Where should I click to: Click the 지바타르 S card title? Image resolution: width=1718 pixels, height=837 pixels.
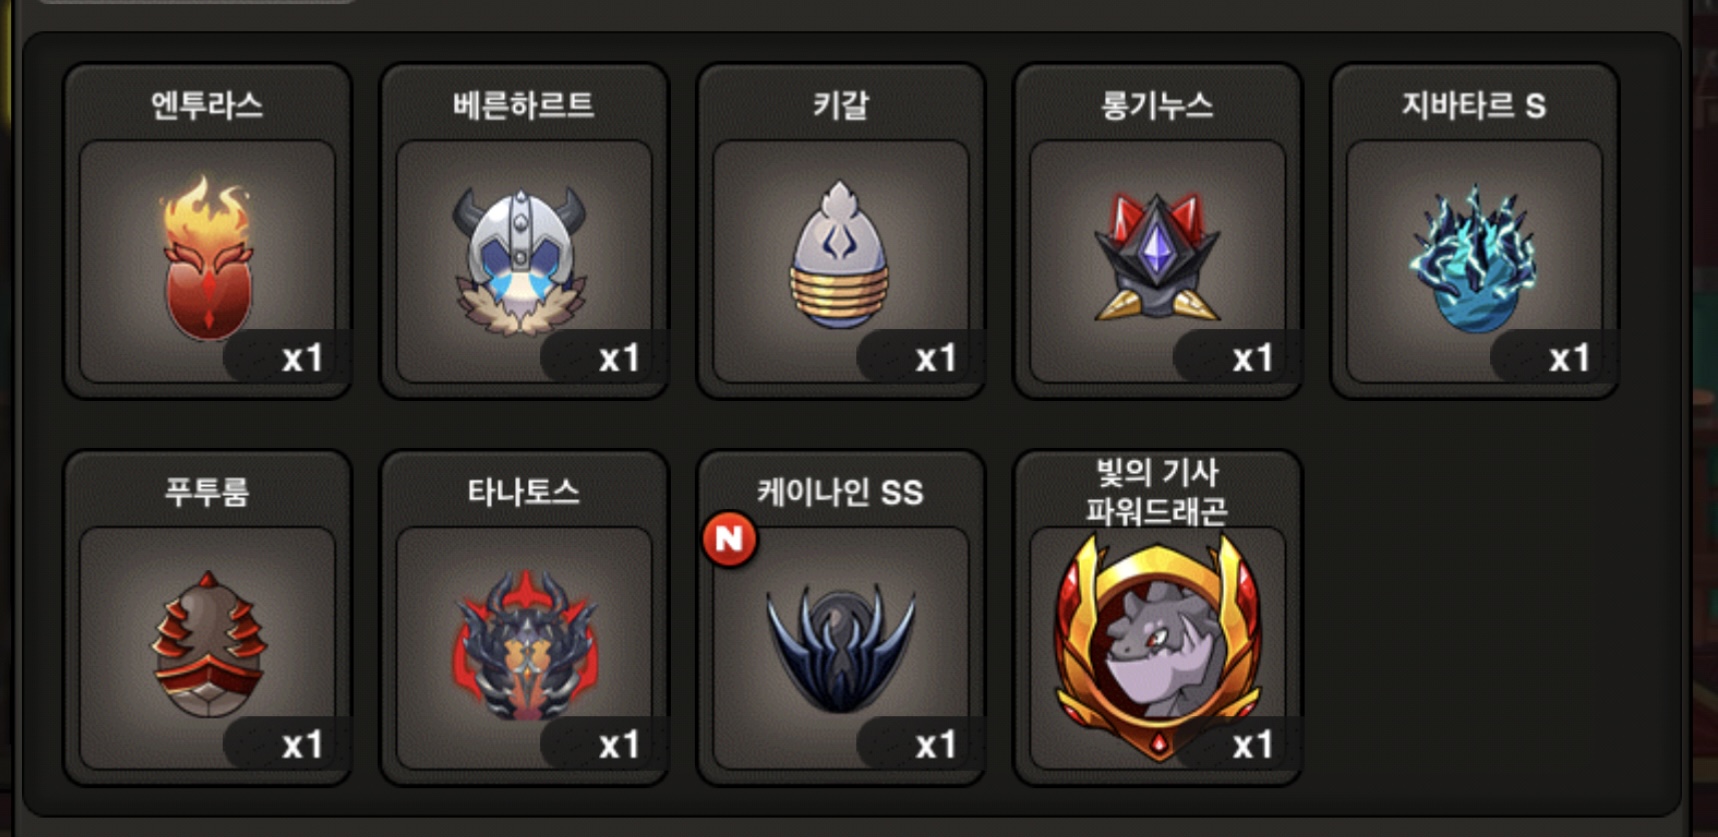(1473, 105)
